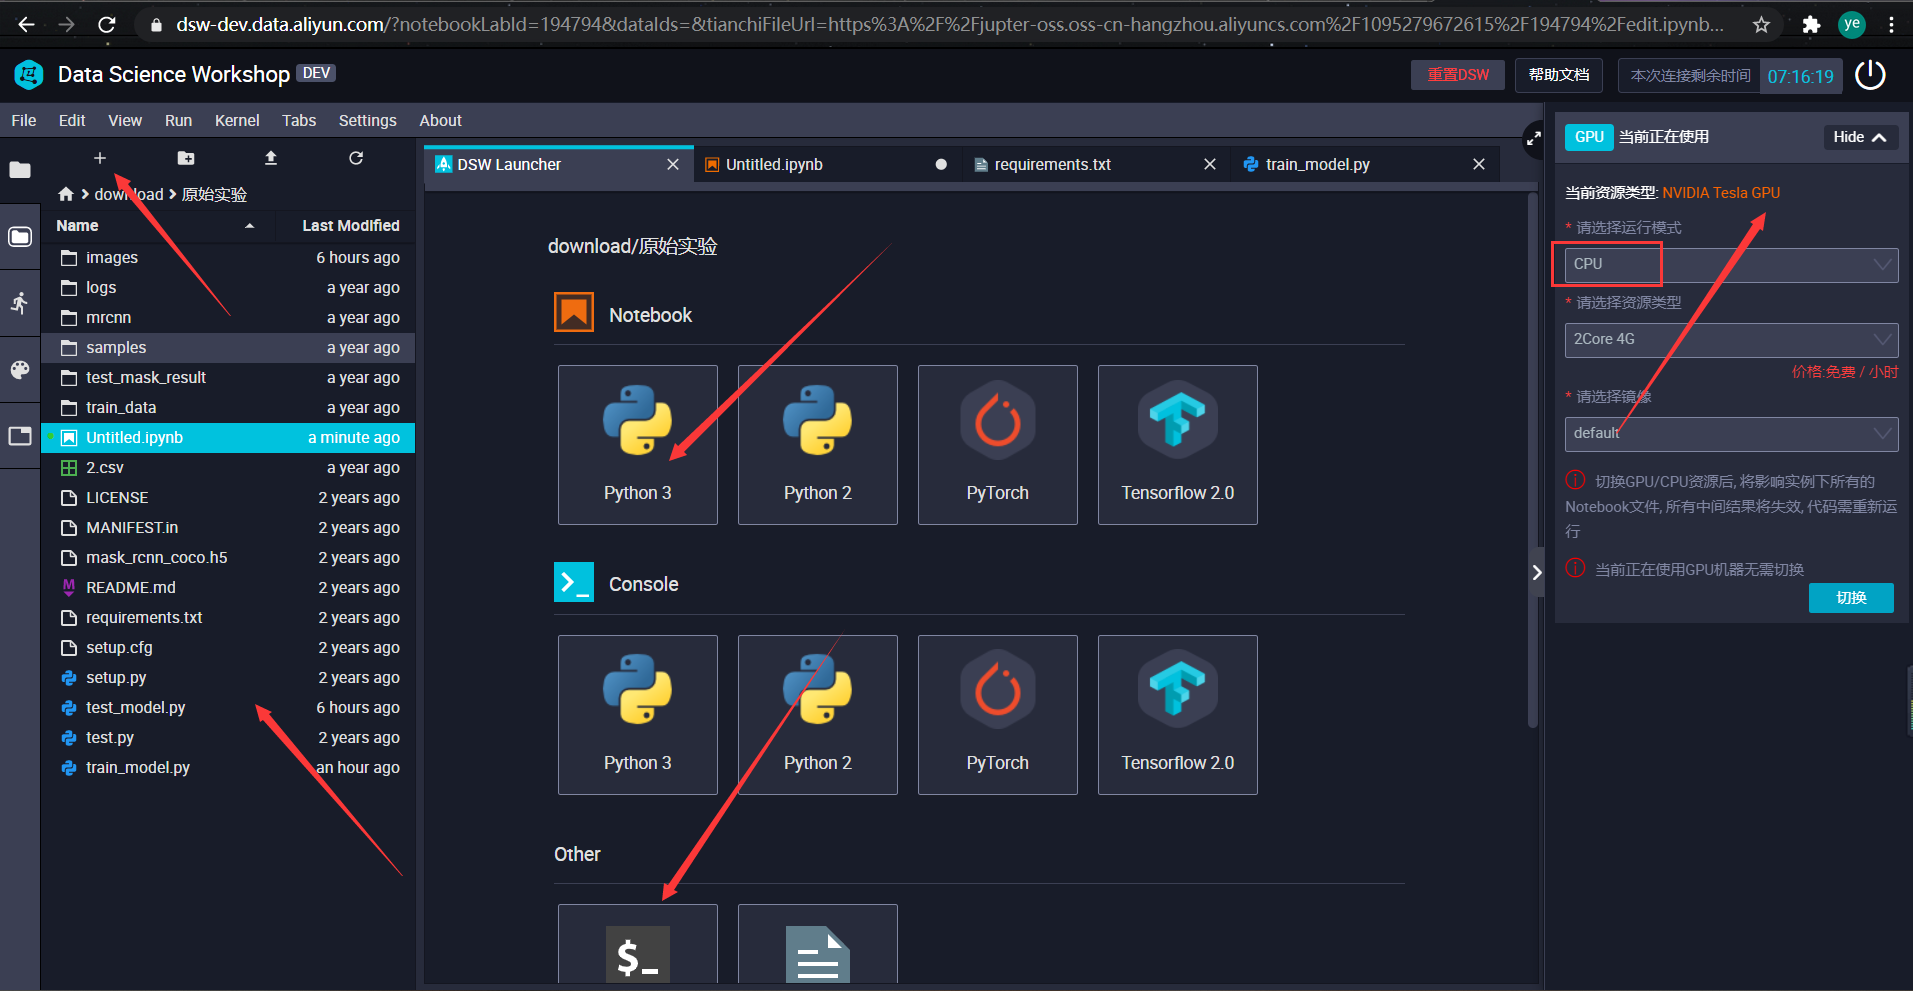1913x991 pixels.
Task: Open the Settings menu
Action: (x=367, y=120)
